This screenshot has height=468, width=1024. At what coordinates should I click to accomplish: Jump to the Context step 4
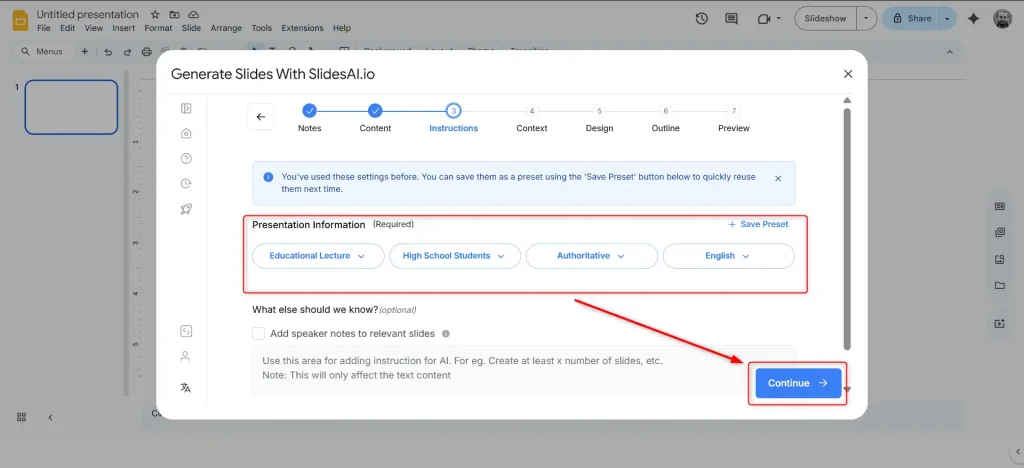pos(532,117)
